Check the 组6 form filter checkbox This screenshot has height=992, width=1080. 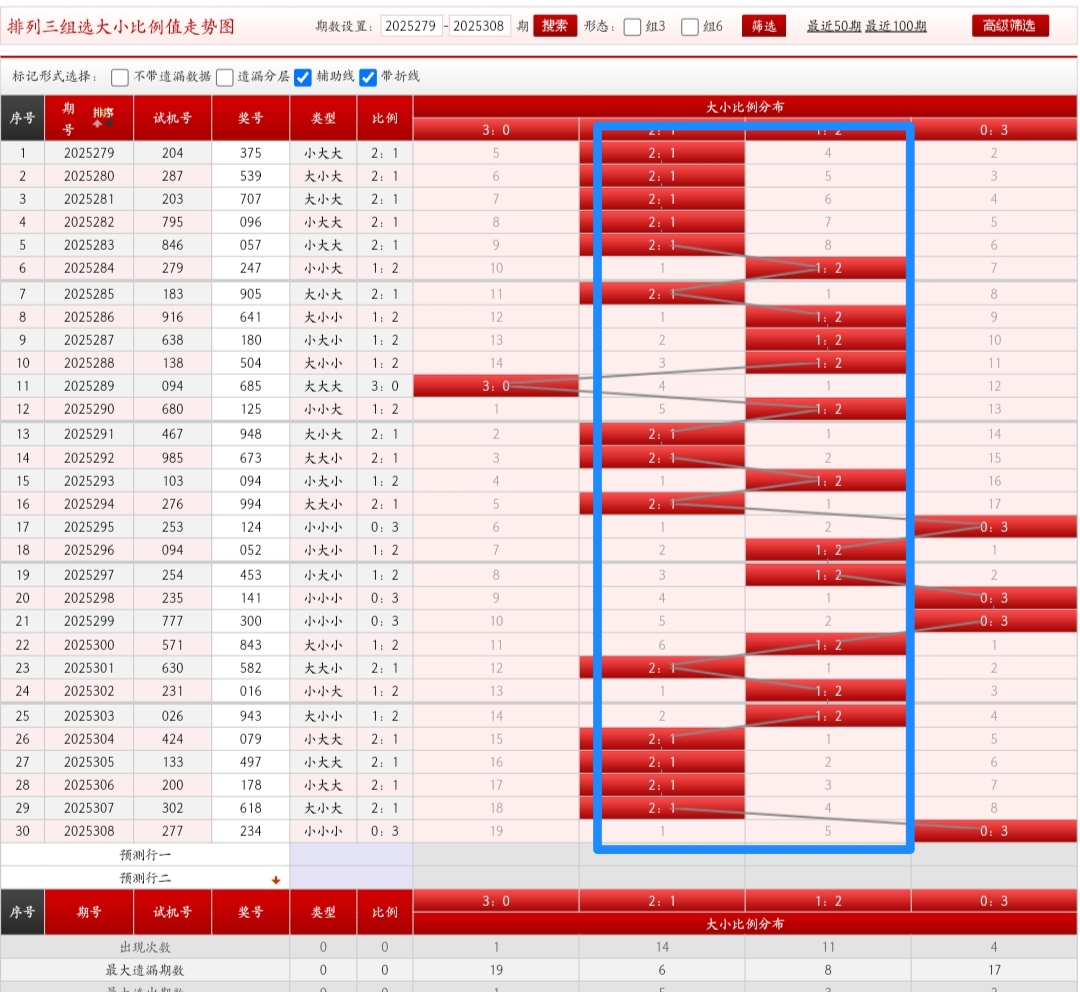[x=689, y=27]
